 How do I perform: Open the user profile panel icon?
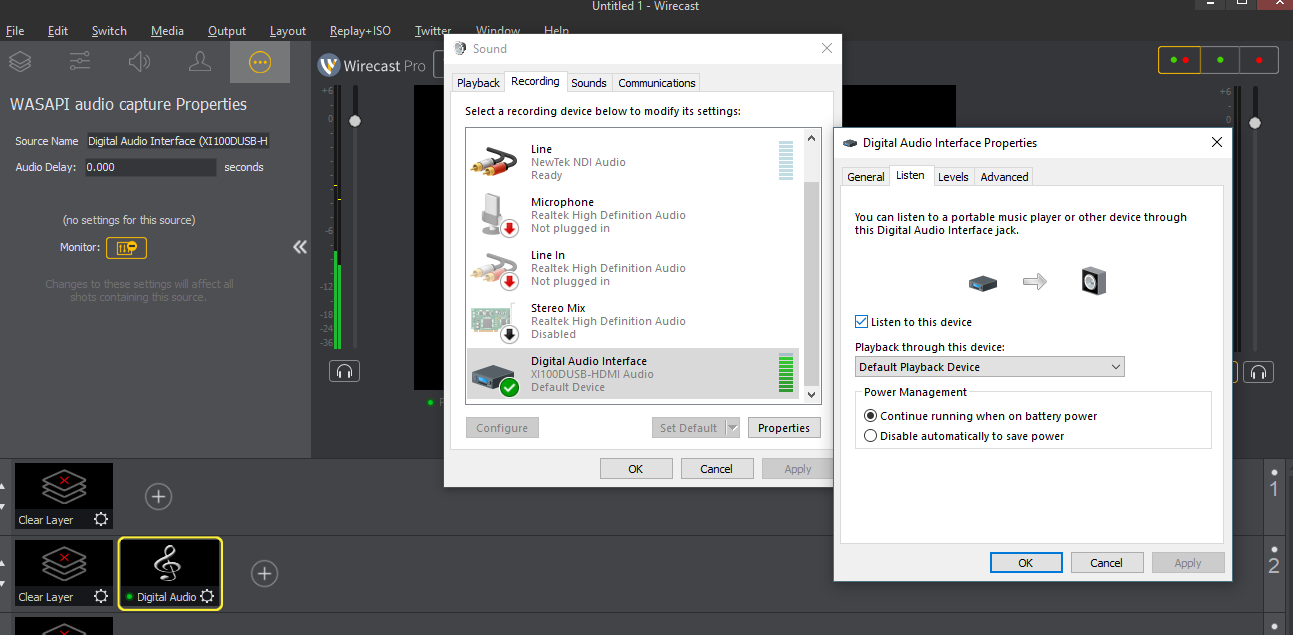coord(200,62)
